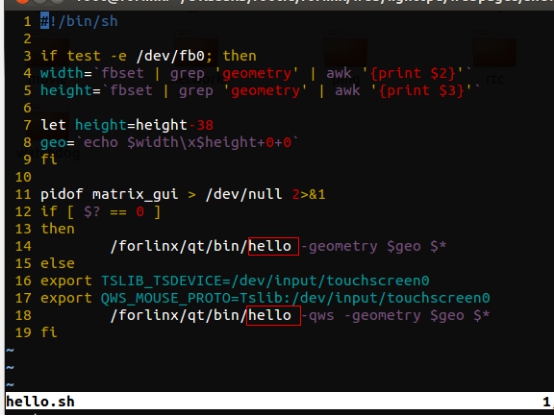Click line number 10 in the gutter
The height and width of the screenshot is (416, 554).
pyautogui.click(x=23, y=177)
